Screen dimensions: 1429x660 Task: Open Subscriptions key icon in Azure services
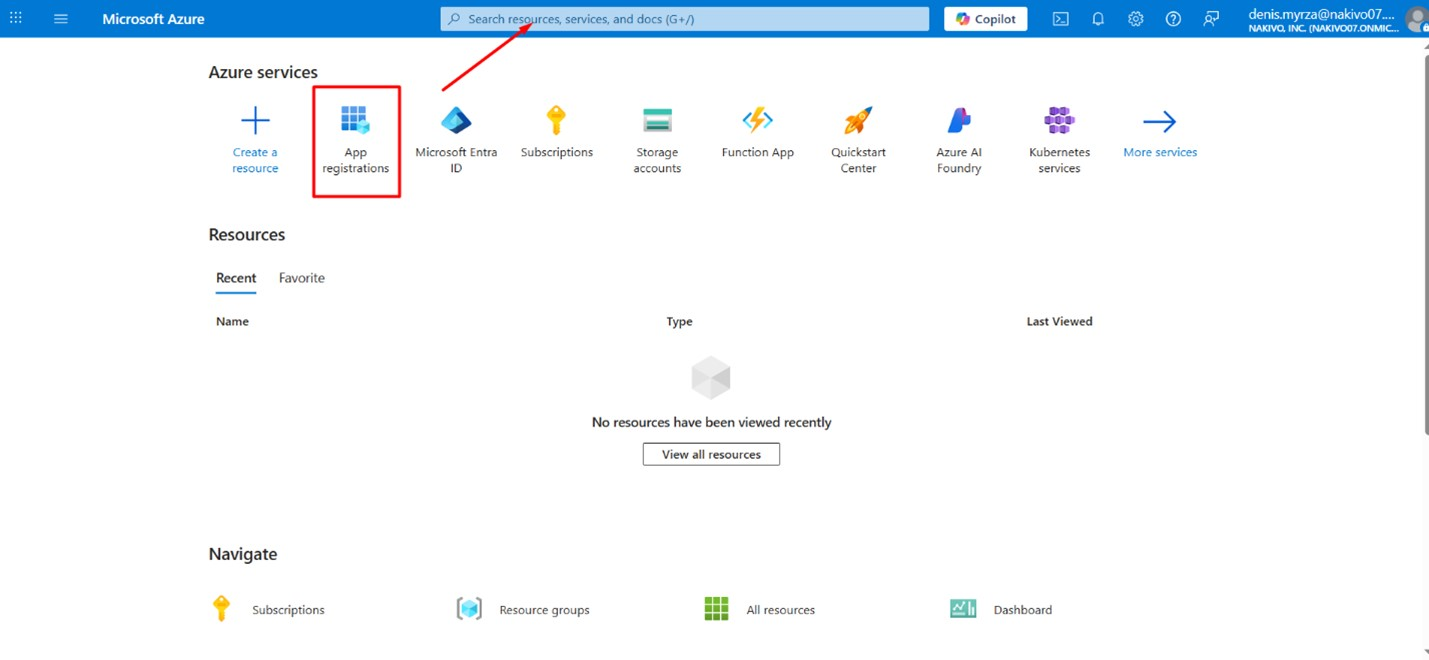tap(556, 122)
